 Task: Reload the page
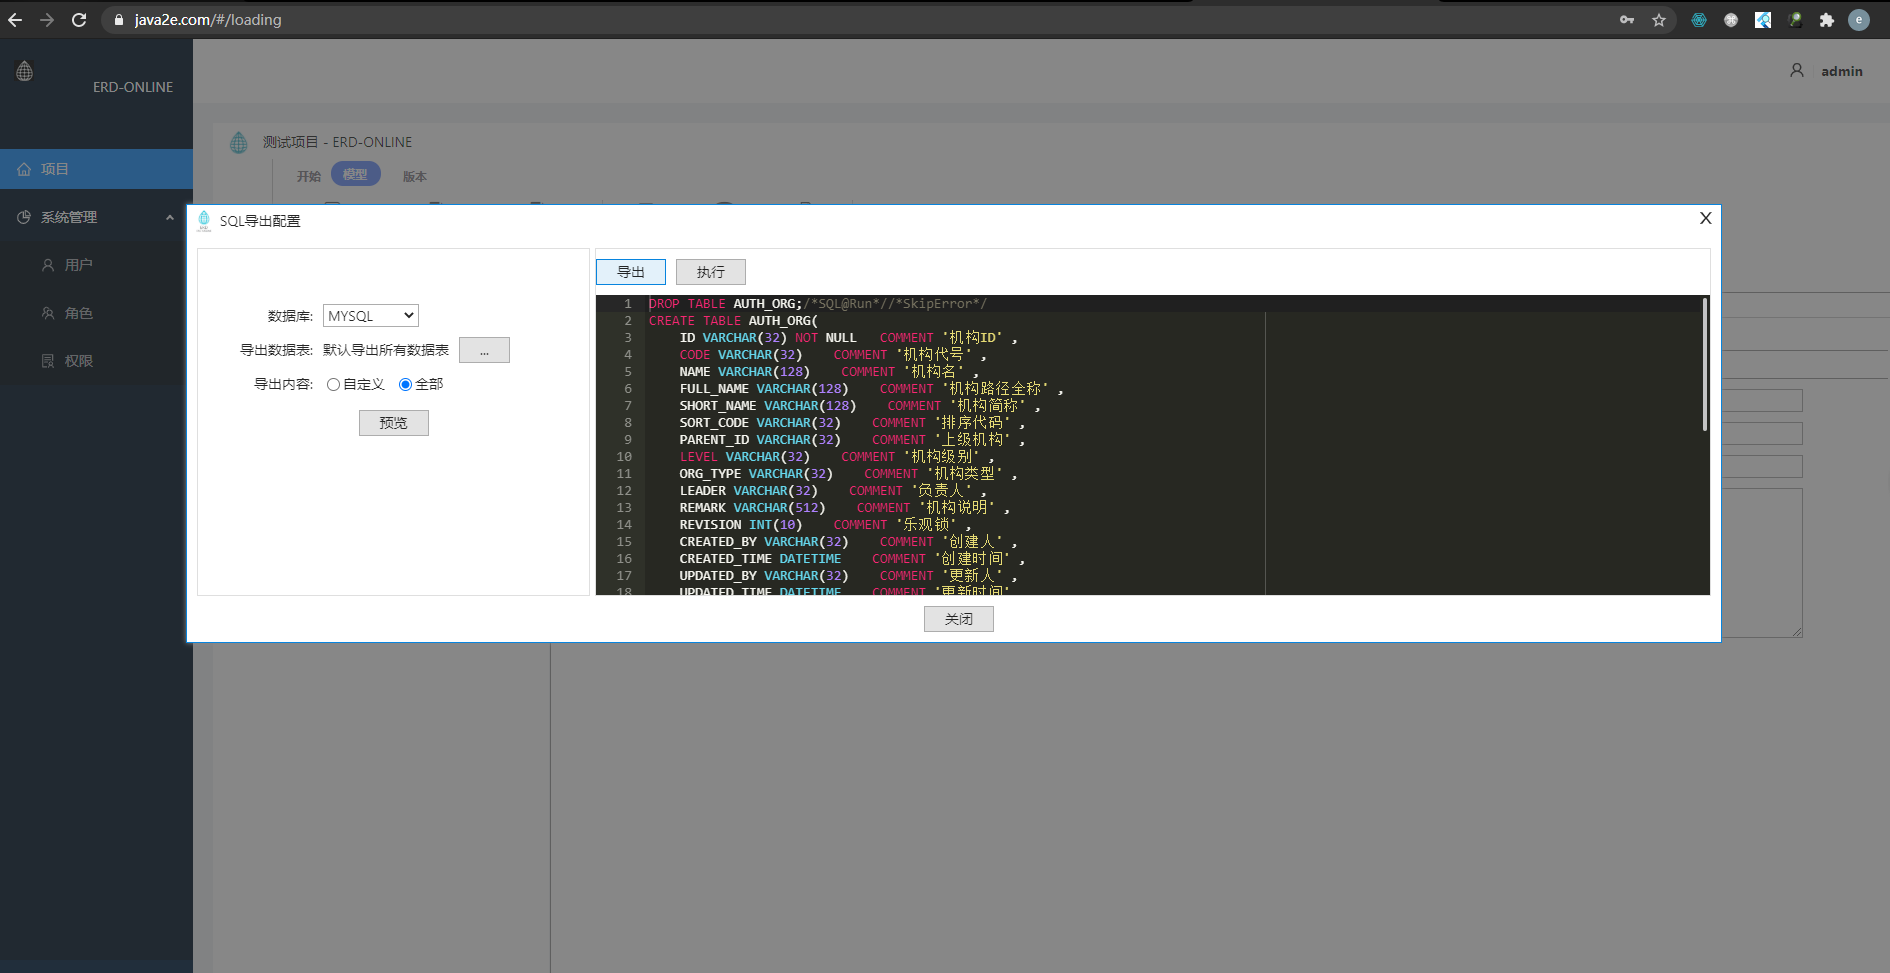79,20
